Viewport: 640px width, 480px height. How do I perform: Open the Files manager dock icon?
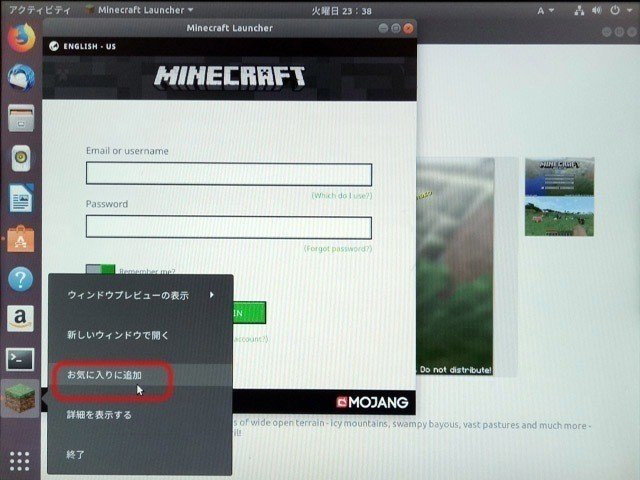[21, 118]
